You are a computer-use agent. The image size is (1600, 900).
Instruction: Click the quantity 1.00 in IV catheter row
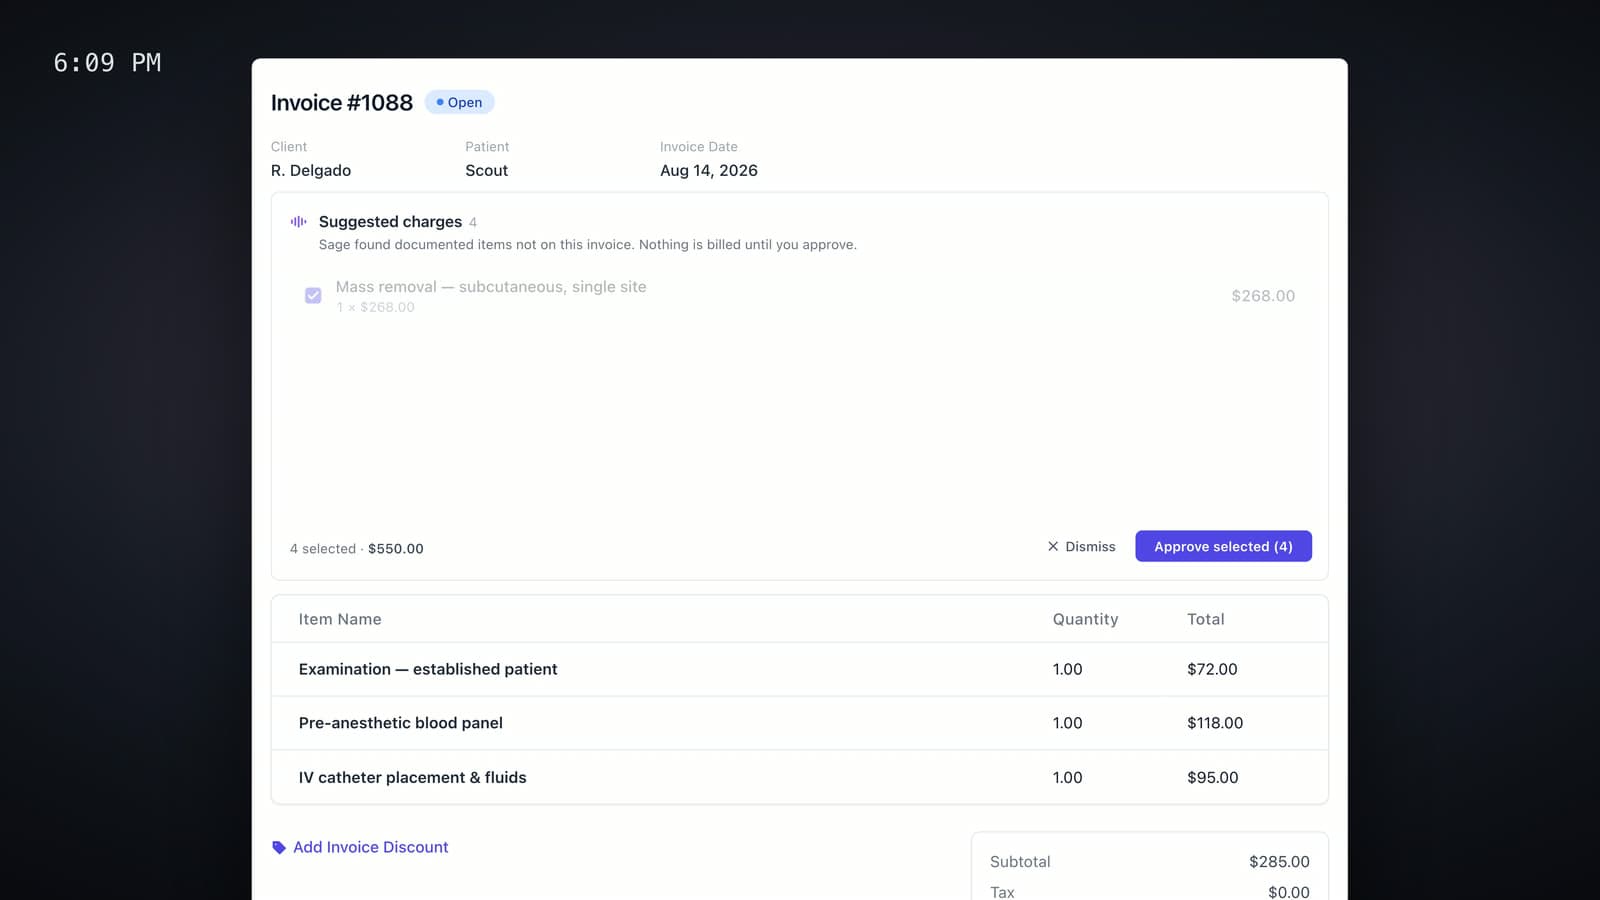pos(1067,777)
